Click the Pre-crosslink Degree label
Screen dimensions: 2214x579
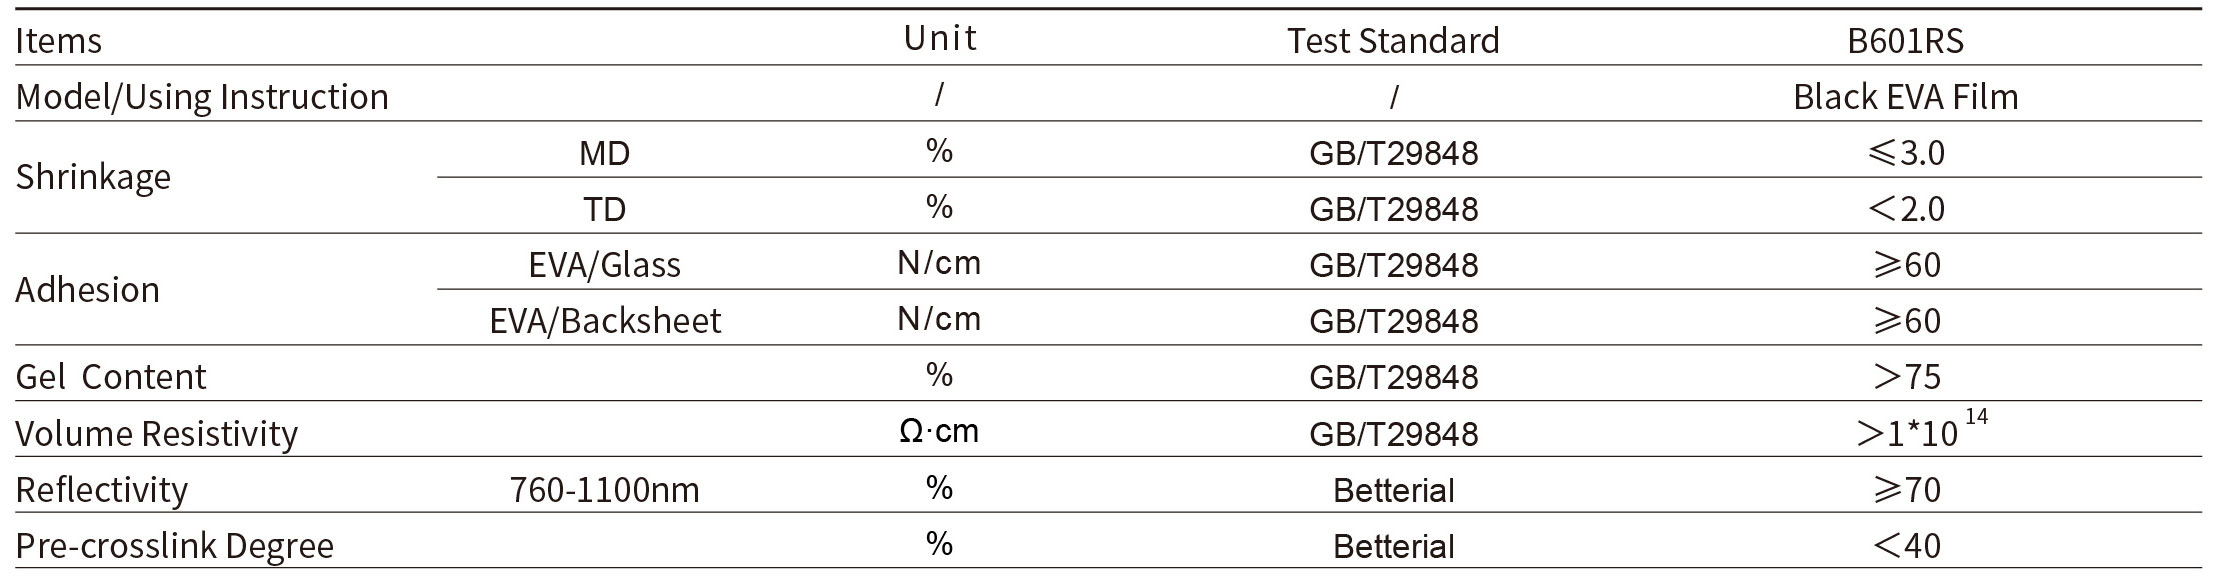point(174,546)
